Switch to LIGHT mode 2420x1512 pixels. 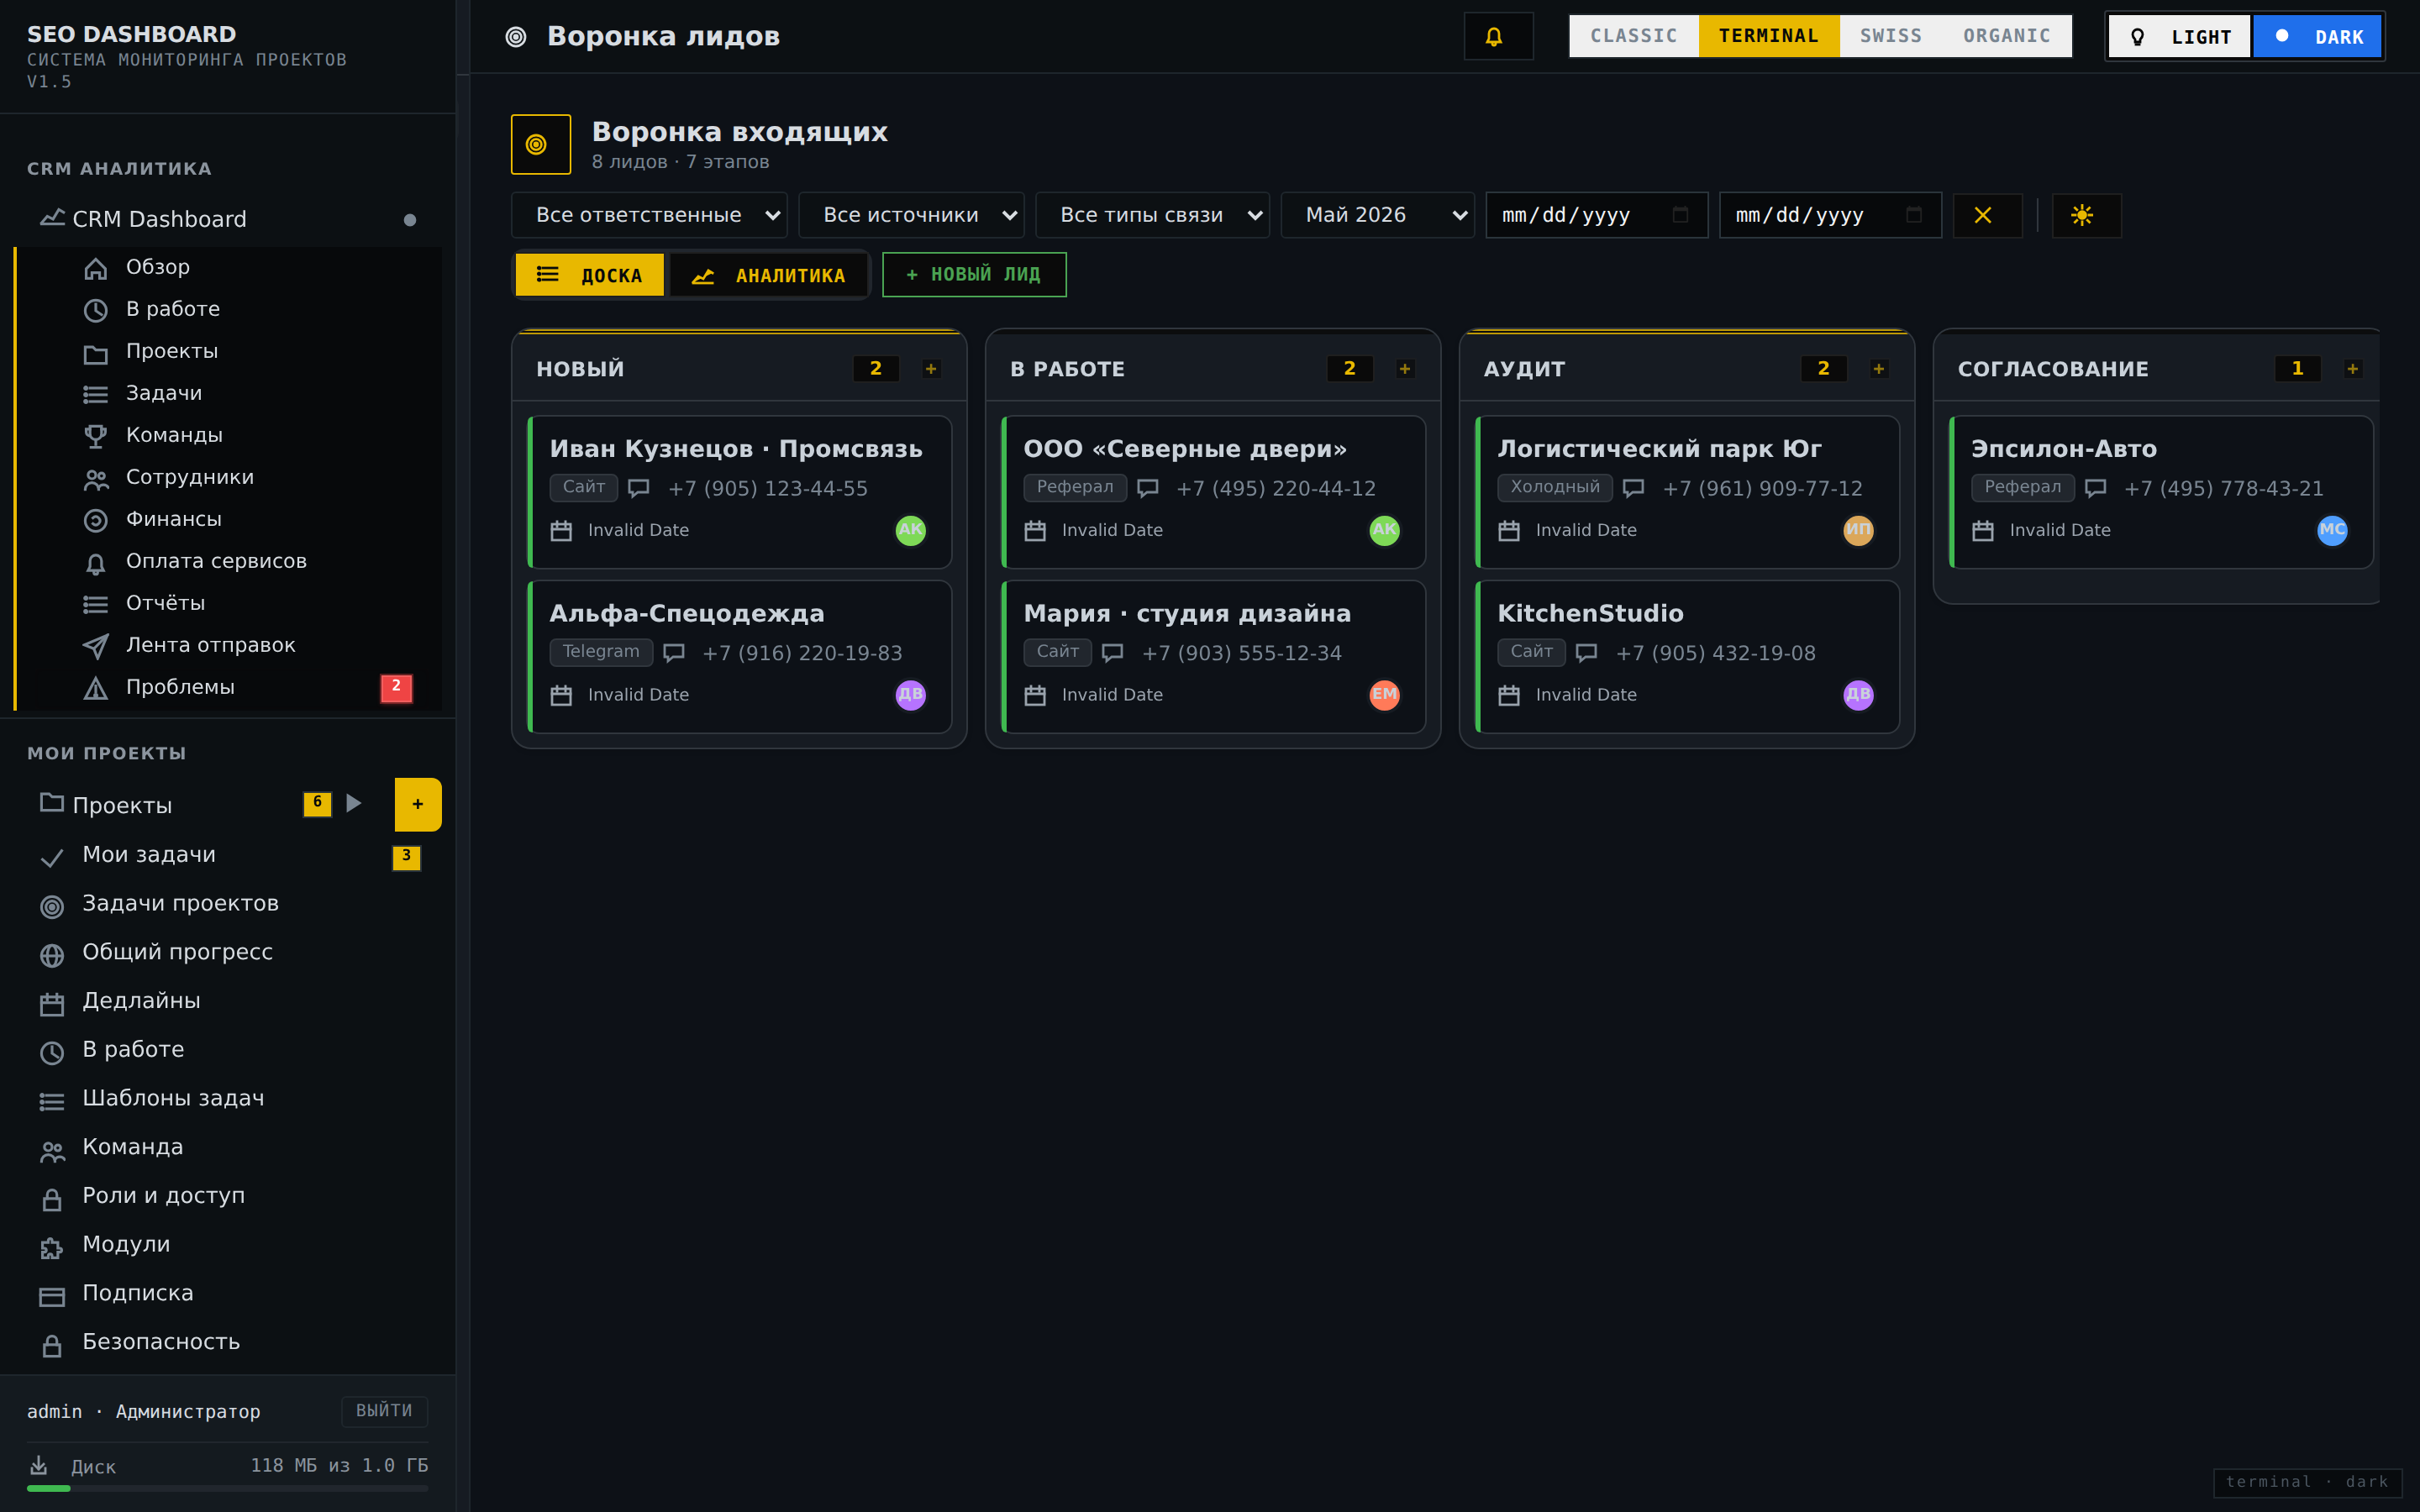pyautogui.click(x=2180, y=37)
